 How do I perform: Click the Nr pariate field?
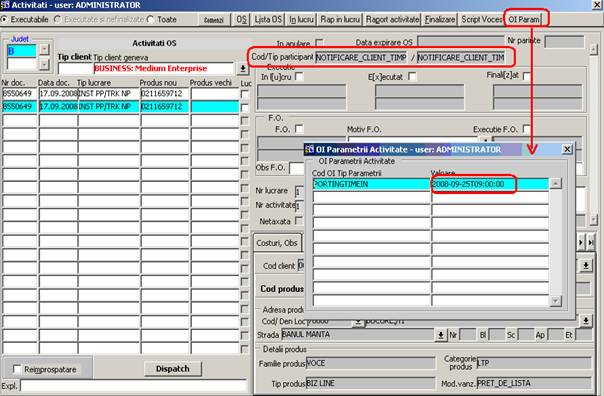click(x=564, y=42)
